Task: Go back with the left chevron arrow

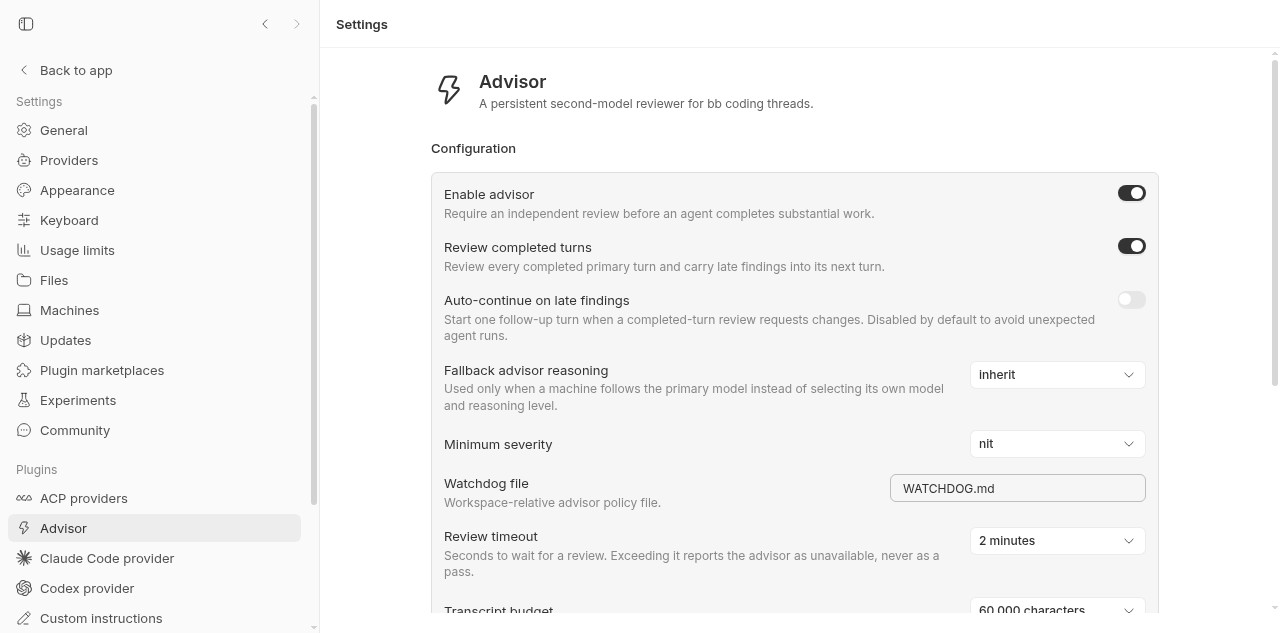Action: point(265,24)
